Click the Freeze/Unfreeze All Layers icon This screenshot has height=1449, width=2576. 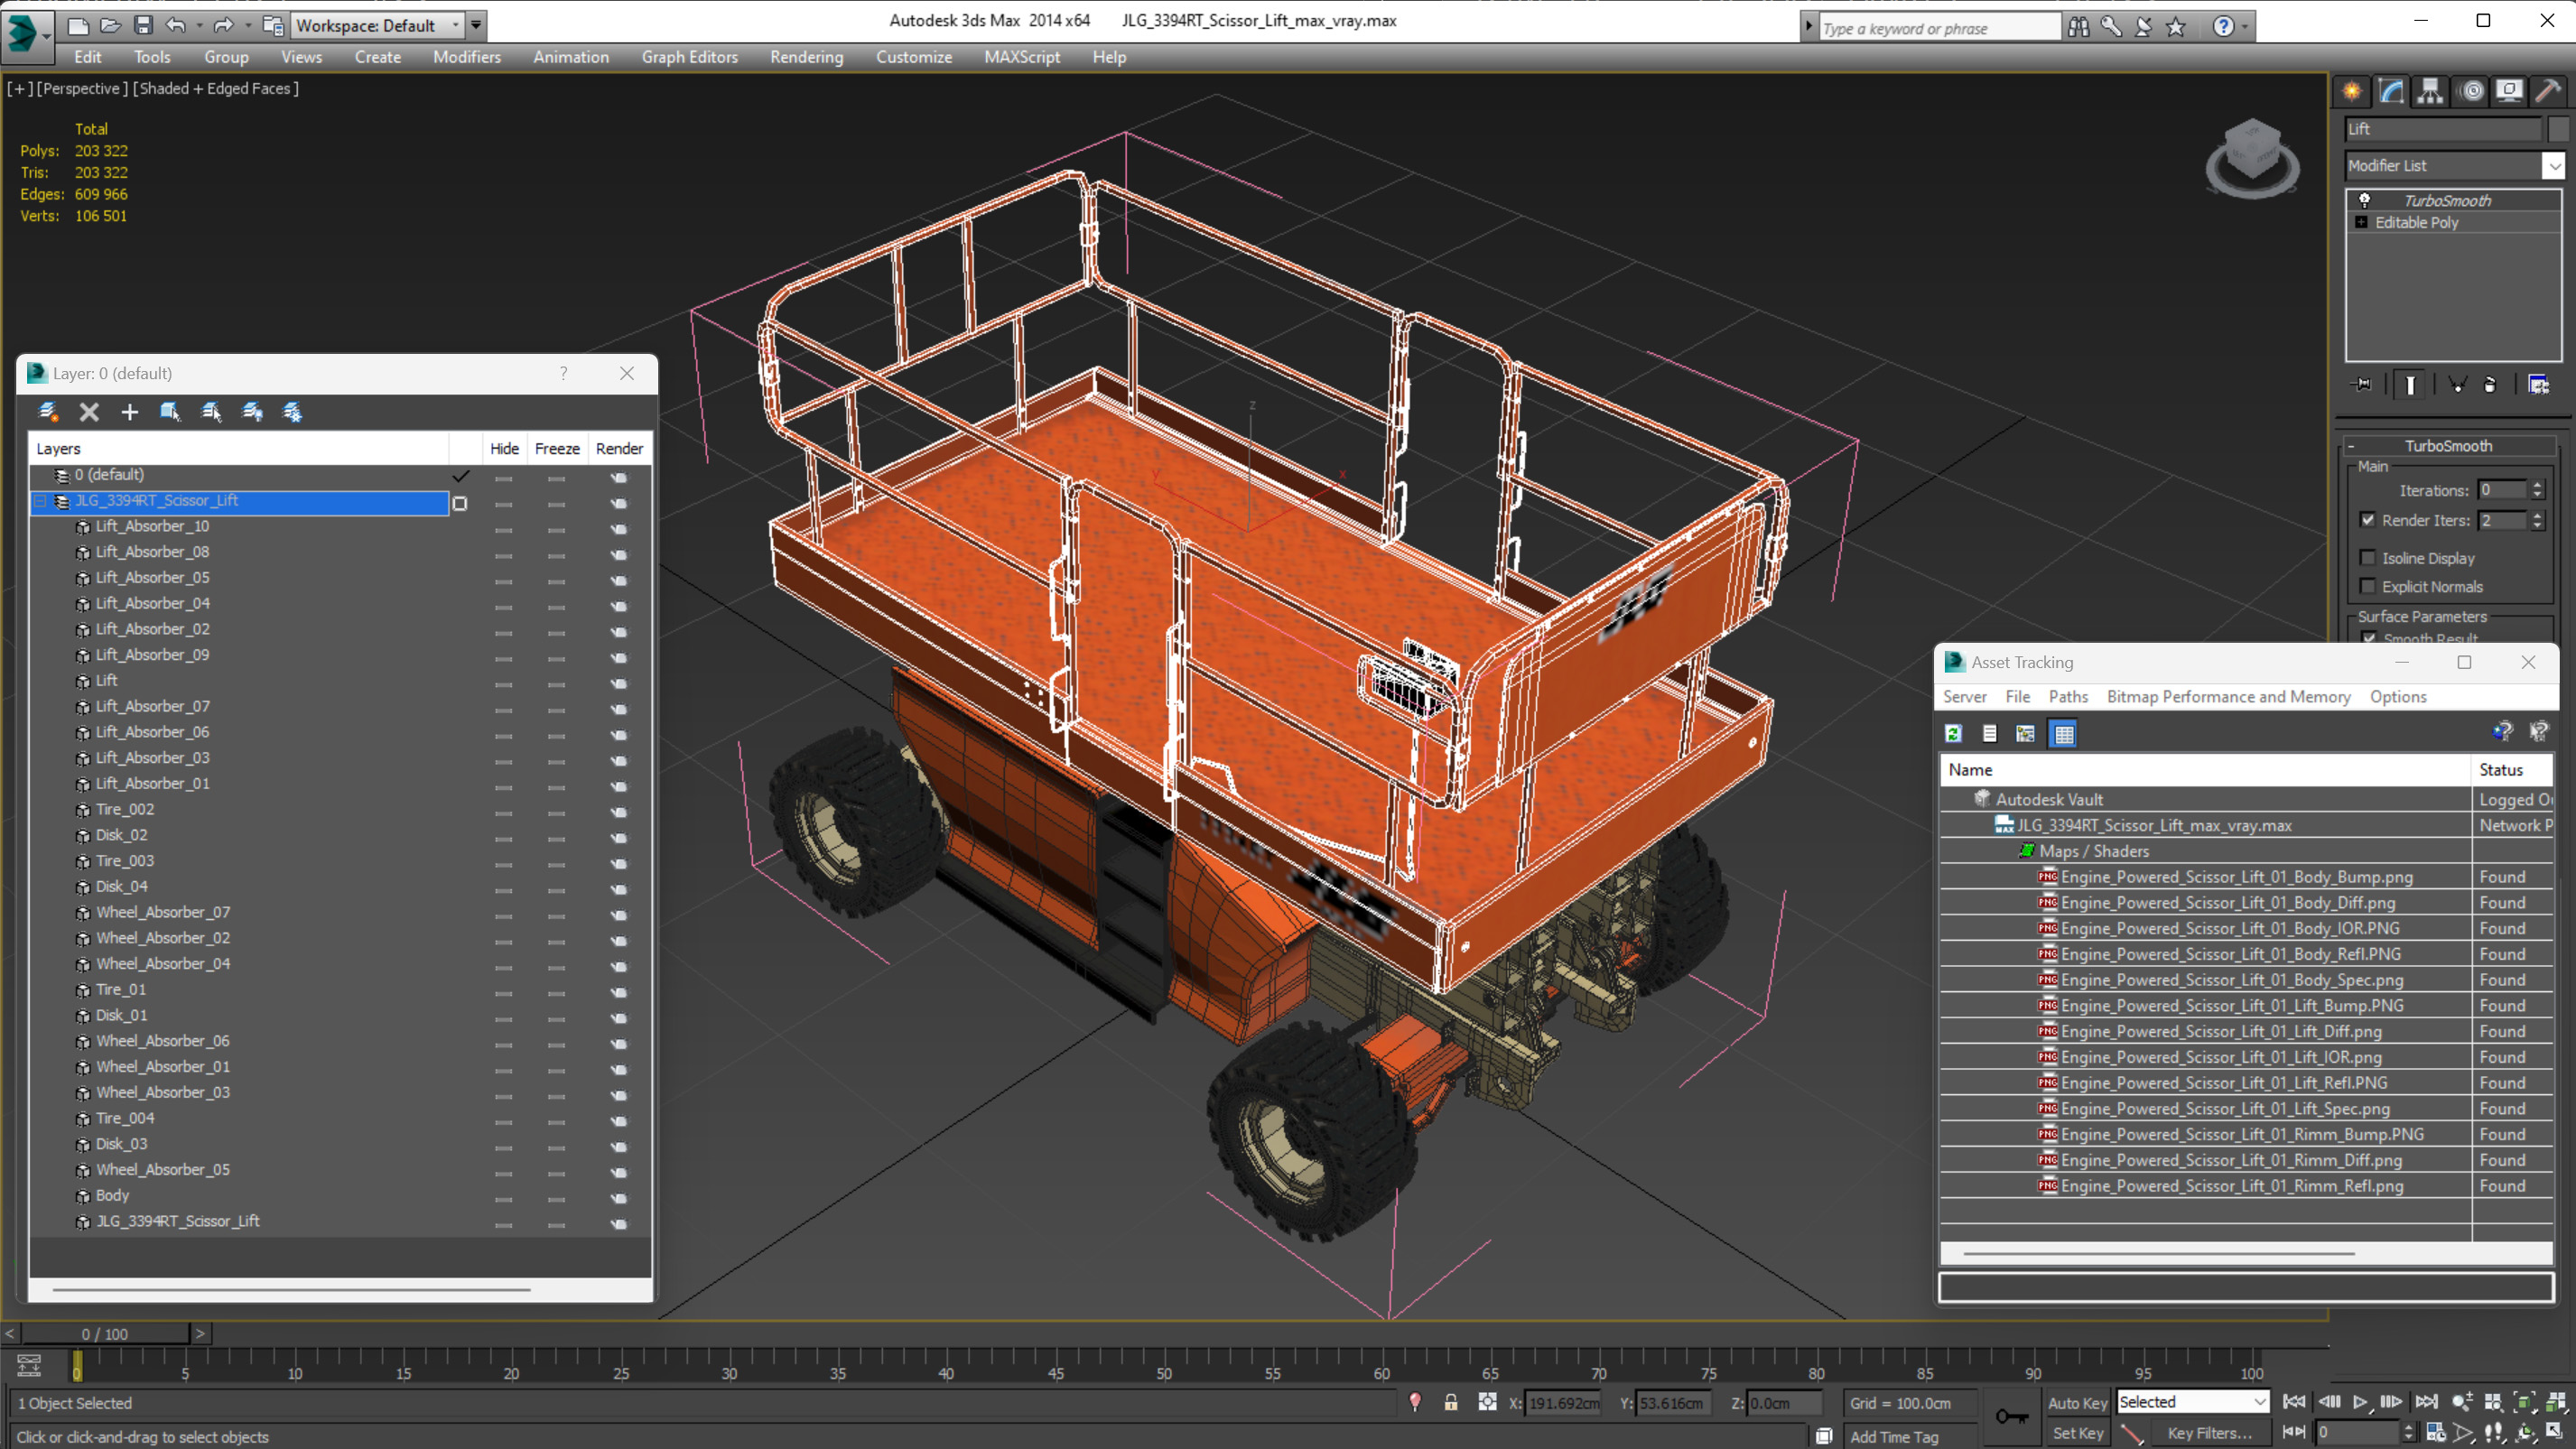(292, 412)
